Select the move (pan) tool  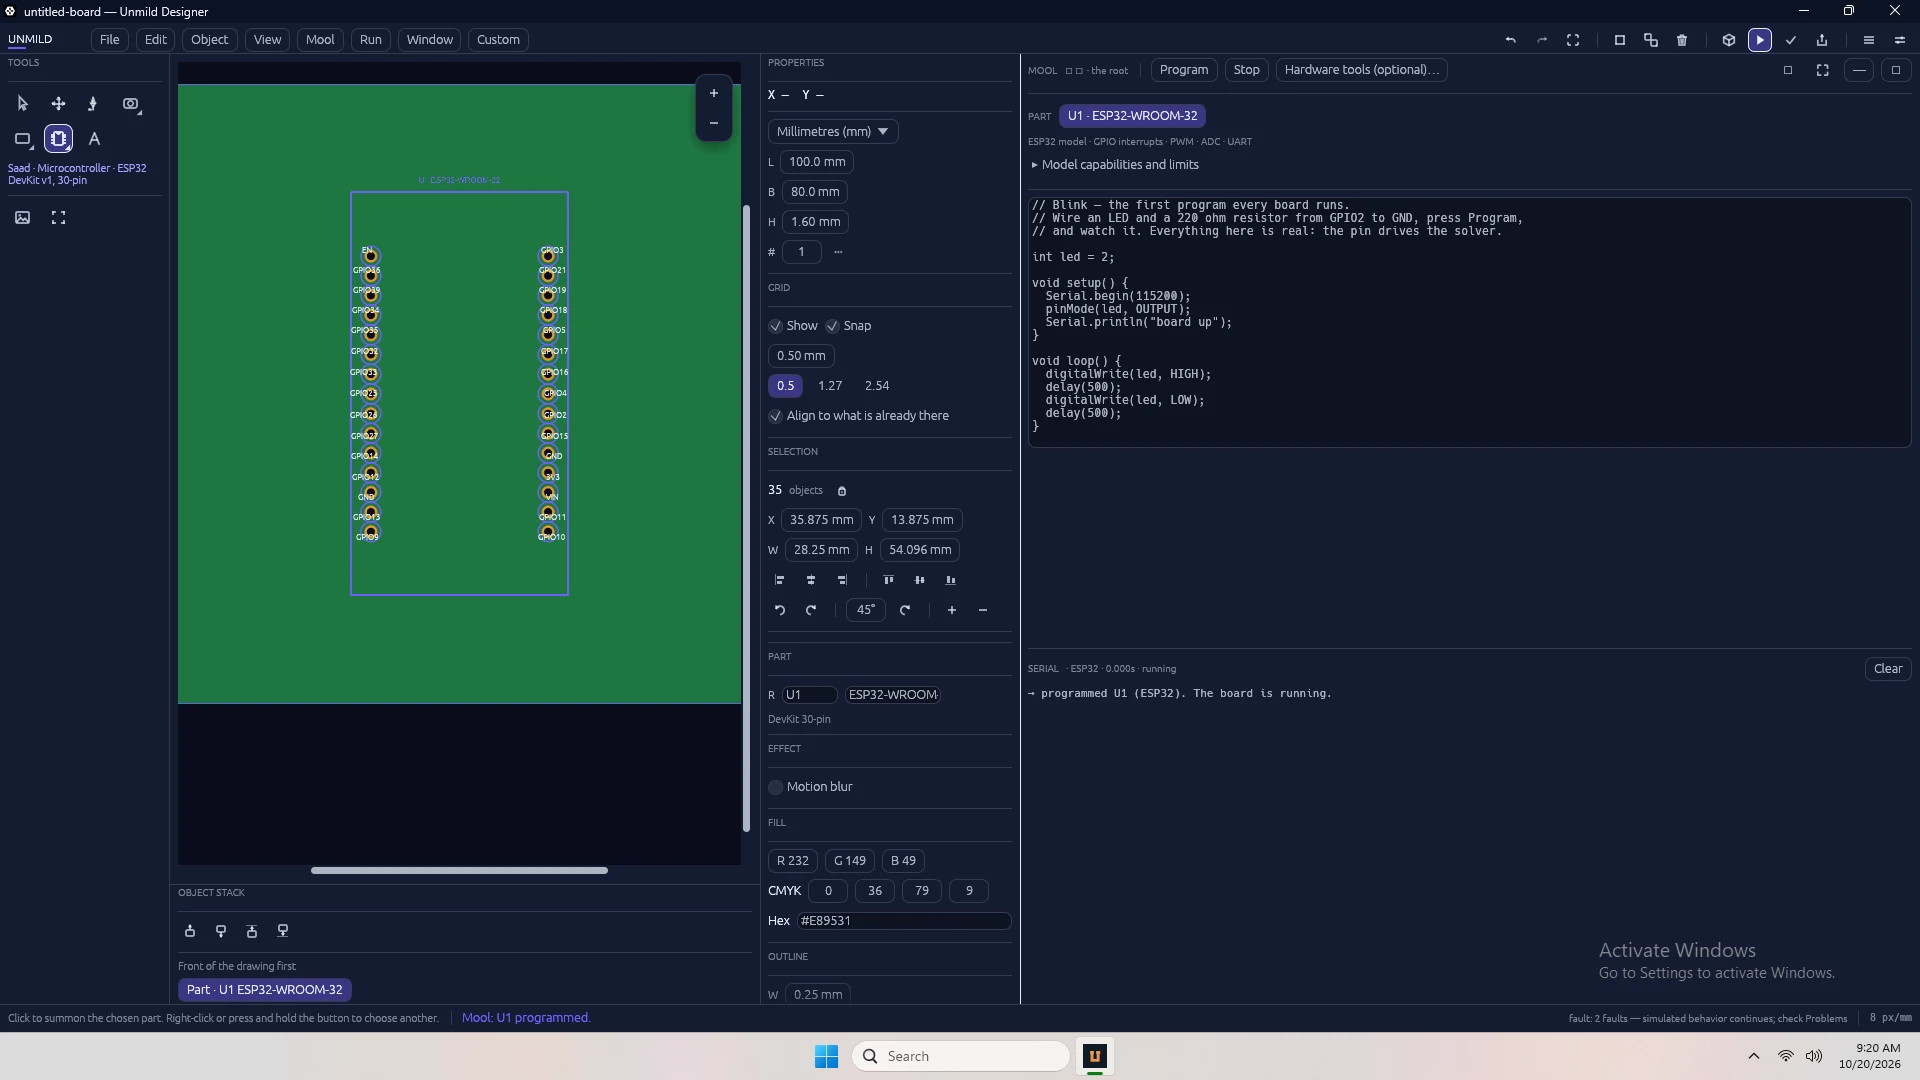coord(58,104)
